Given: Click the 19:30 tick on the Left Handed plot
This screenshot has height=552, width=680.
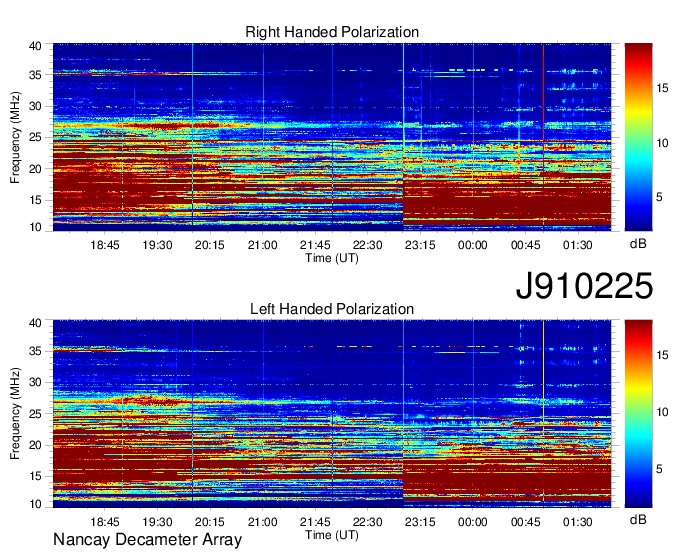Looking at the screenshot, I should (x=157, y=522).
